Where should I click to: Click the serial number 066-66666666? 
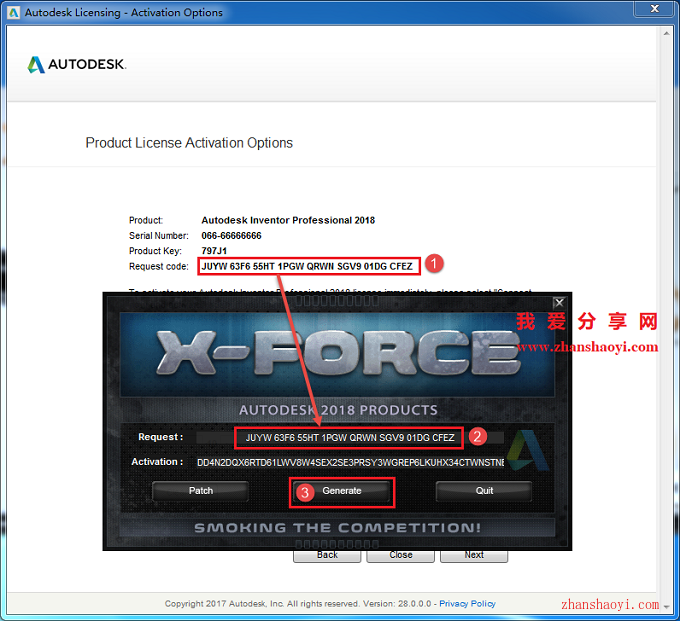(x=231, y=236)
